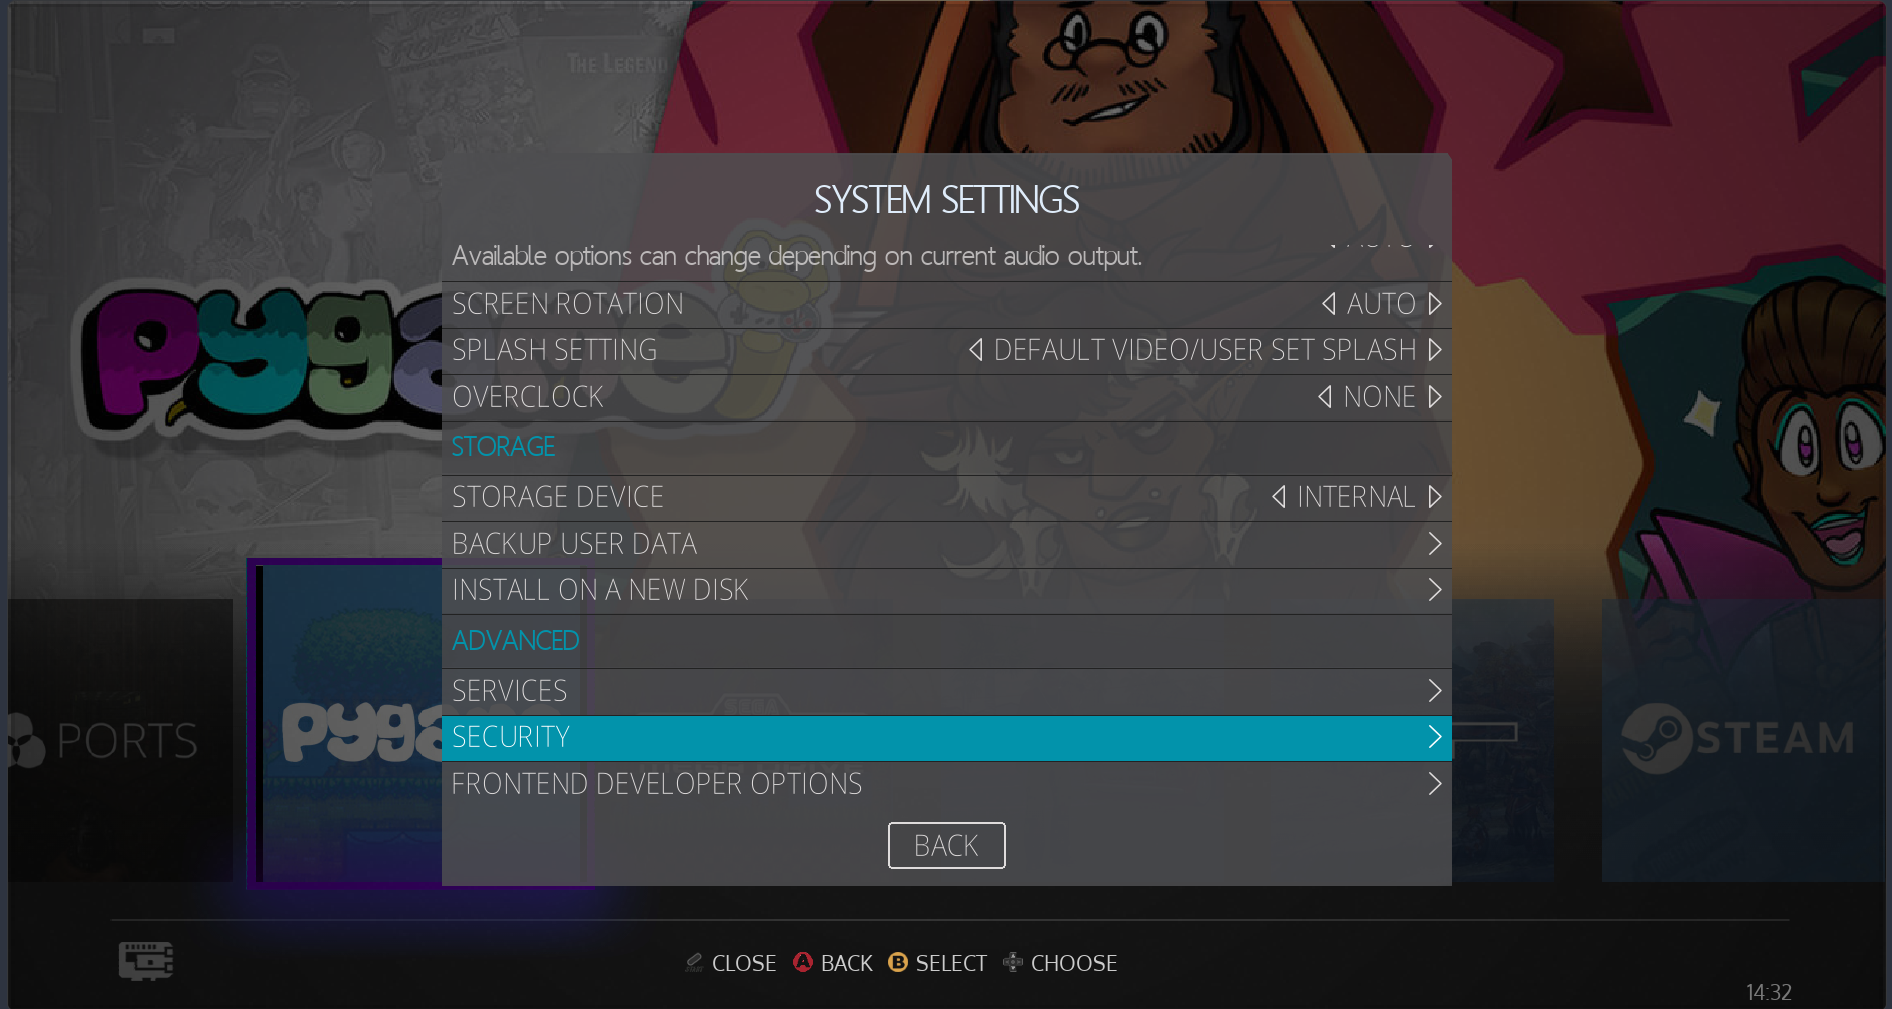This screenshot has height=1009, width=1892.
Task: Click left arrow of Splash Setting value
Action: tap(976, 350)
